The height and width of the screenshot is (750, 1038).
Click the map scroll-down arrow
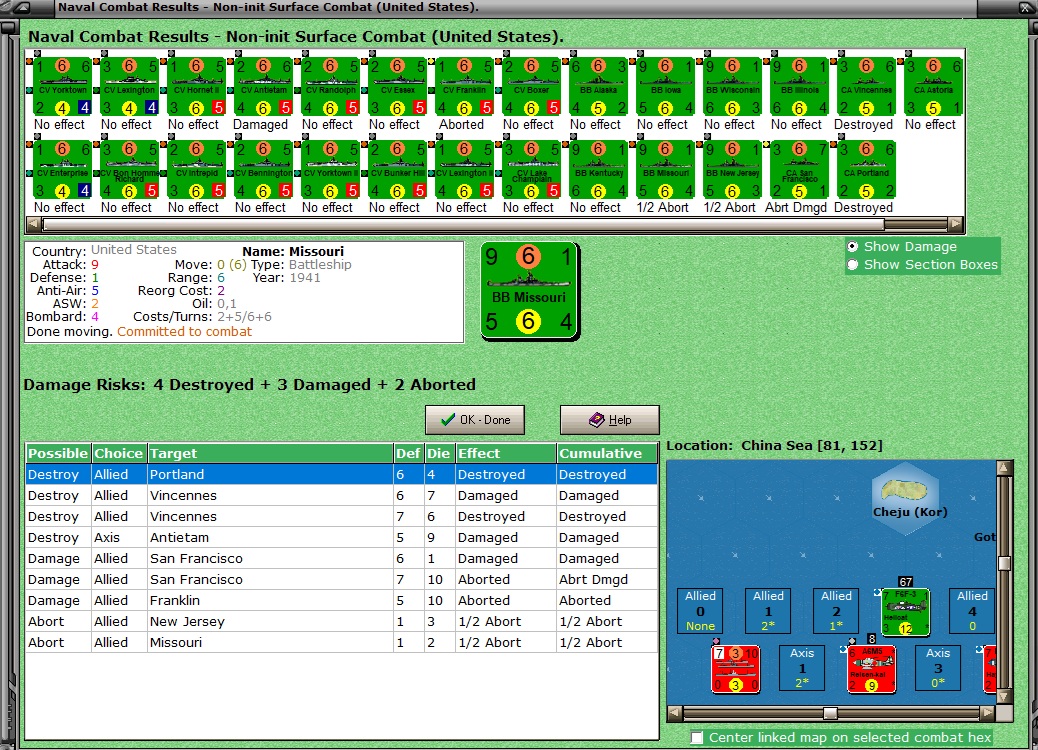pos(1004,696)
